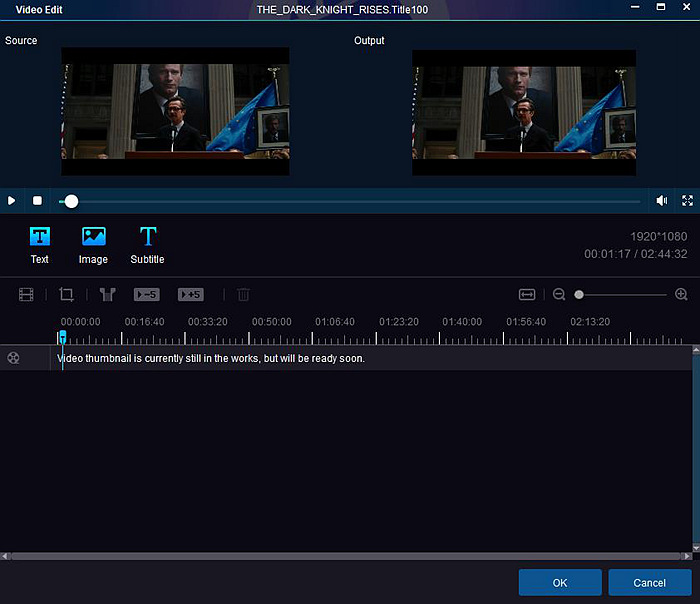Viewport: 700px width, 604px height.
Task: Click the scroll up arrow of the track panel
Action: [696, 350]
